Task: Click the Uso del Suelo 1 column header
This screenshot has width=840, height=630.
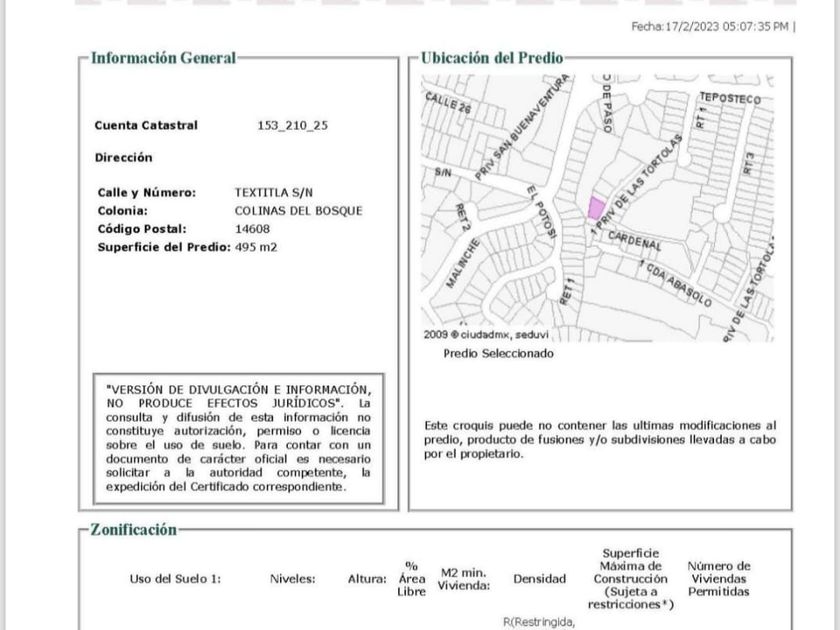Action: (x=175, y=578)
